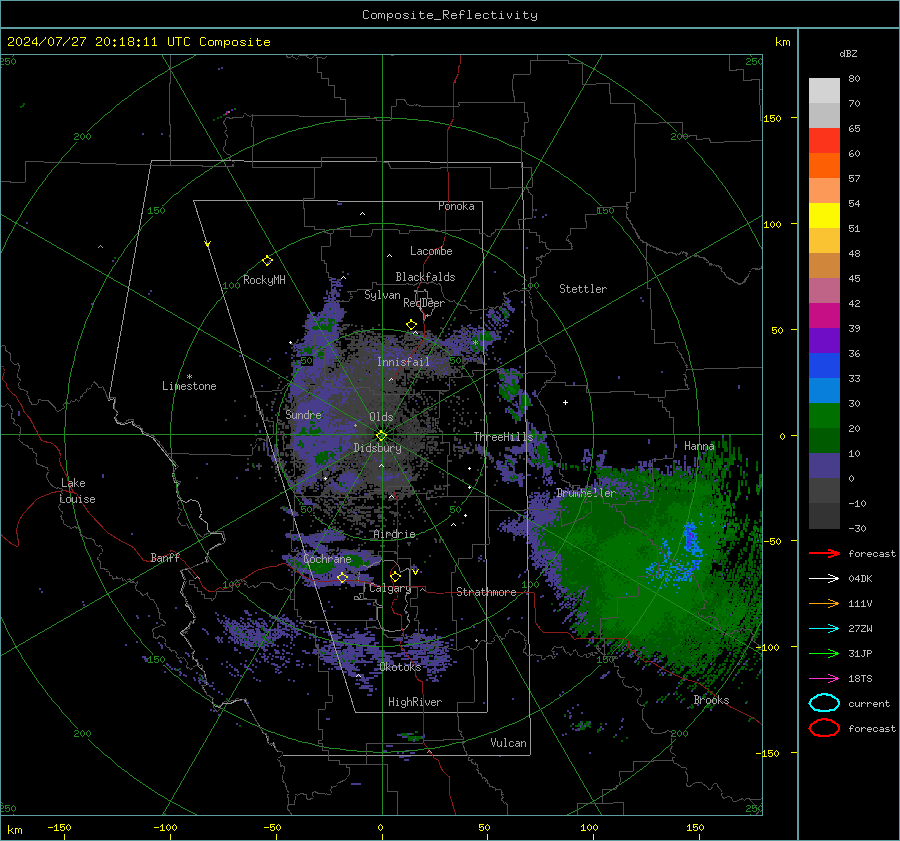Viewport: 900px width, 841px height.
Task: Click the yellow swatch between 51 and 54 dBZ
Action: pos(824,215)
